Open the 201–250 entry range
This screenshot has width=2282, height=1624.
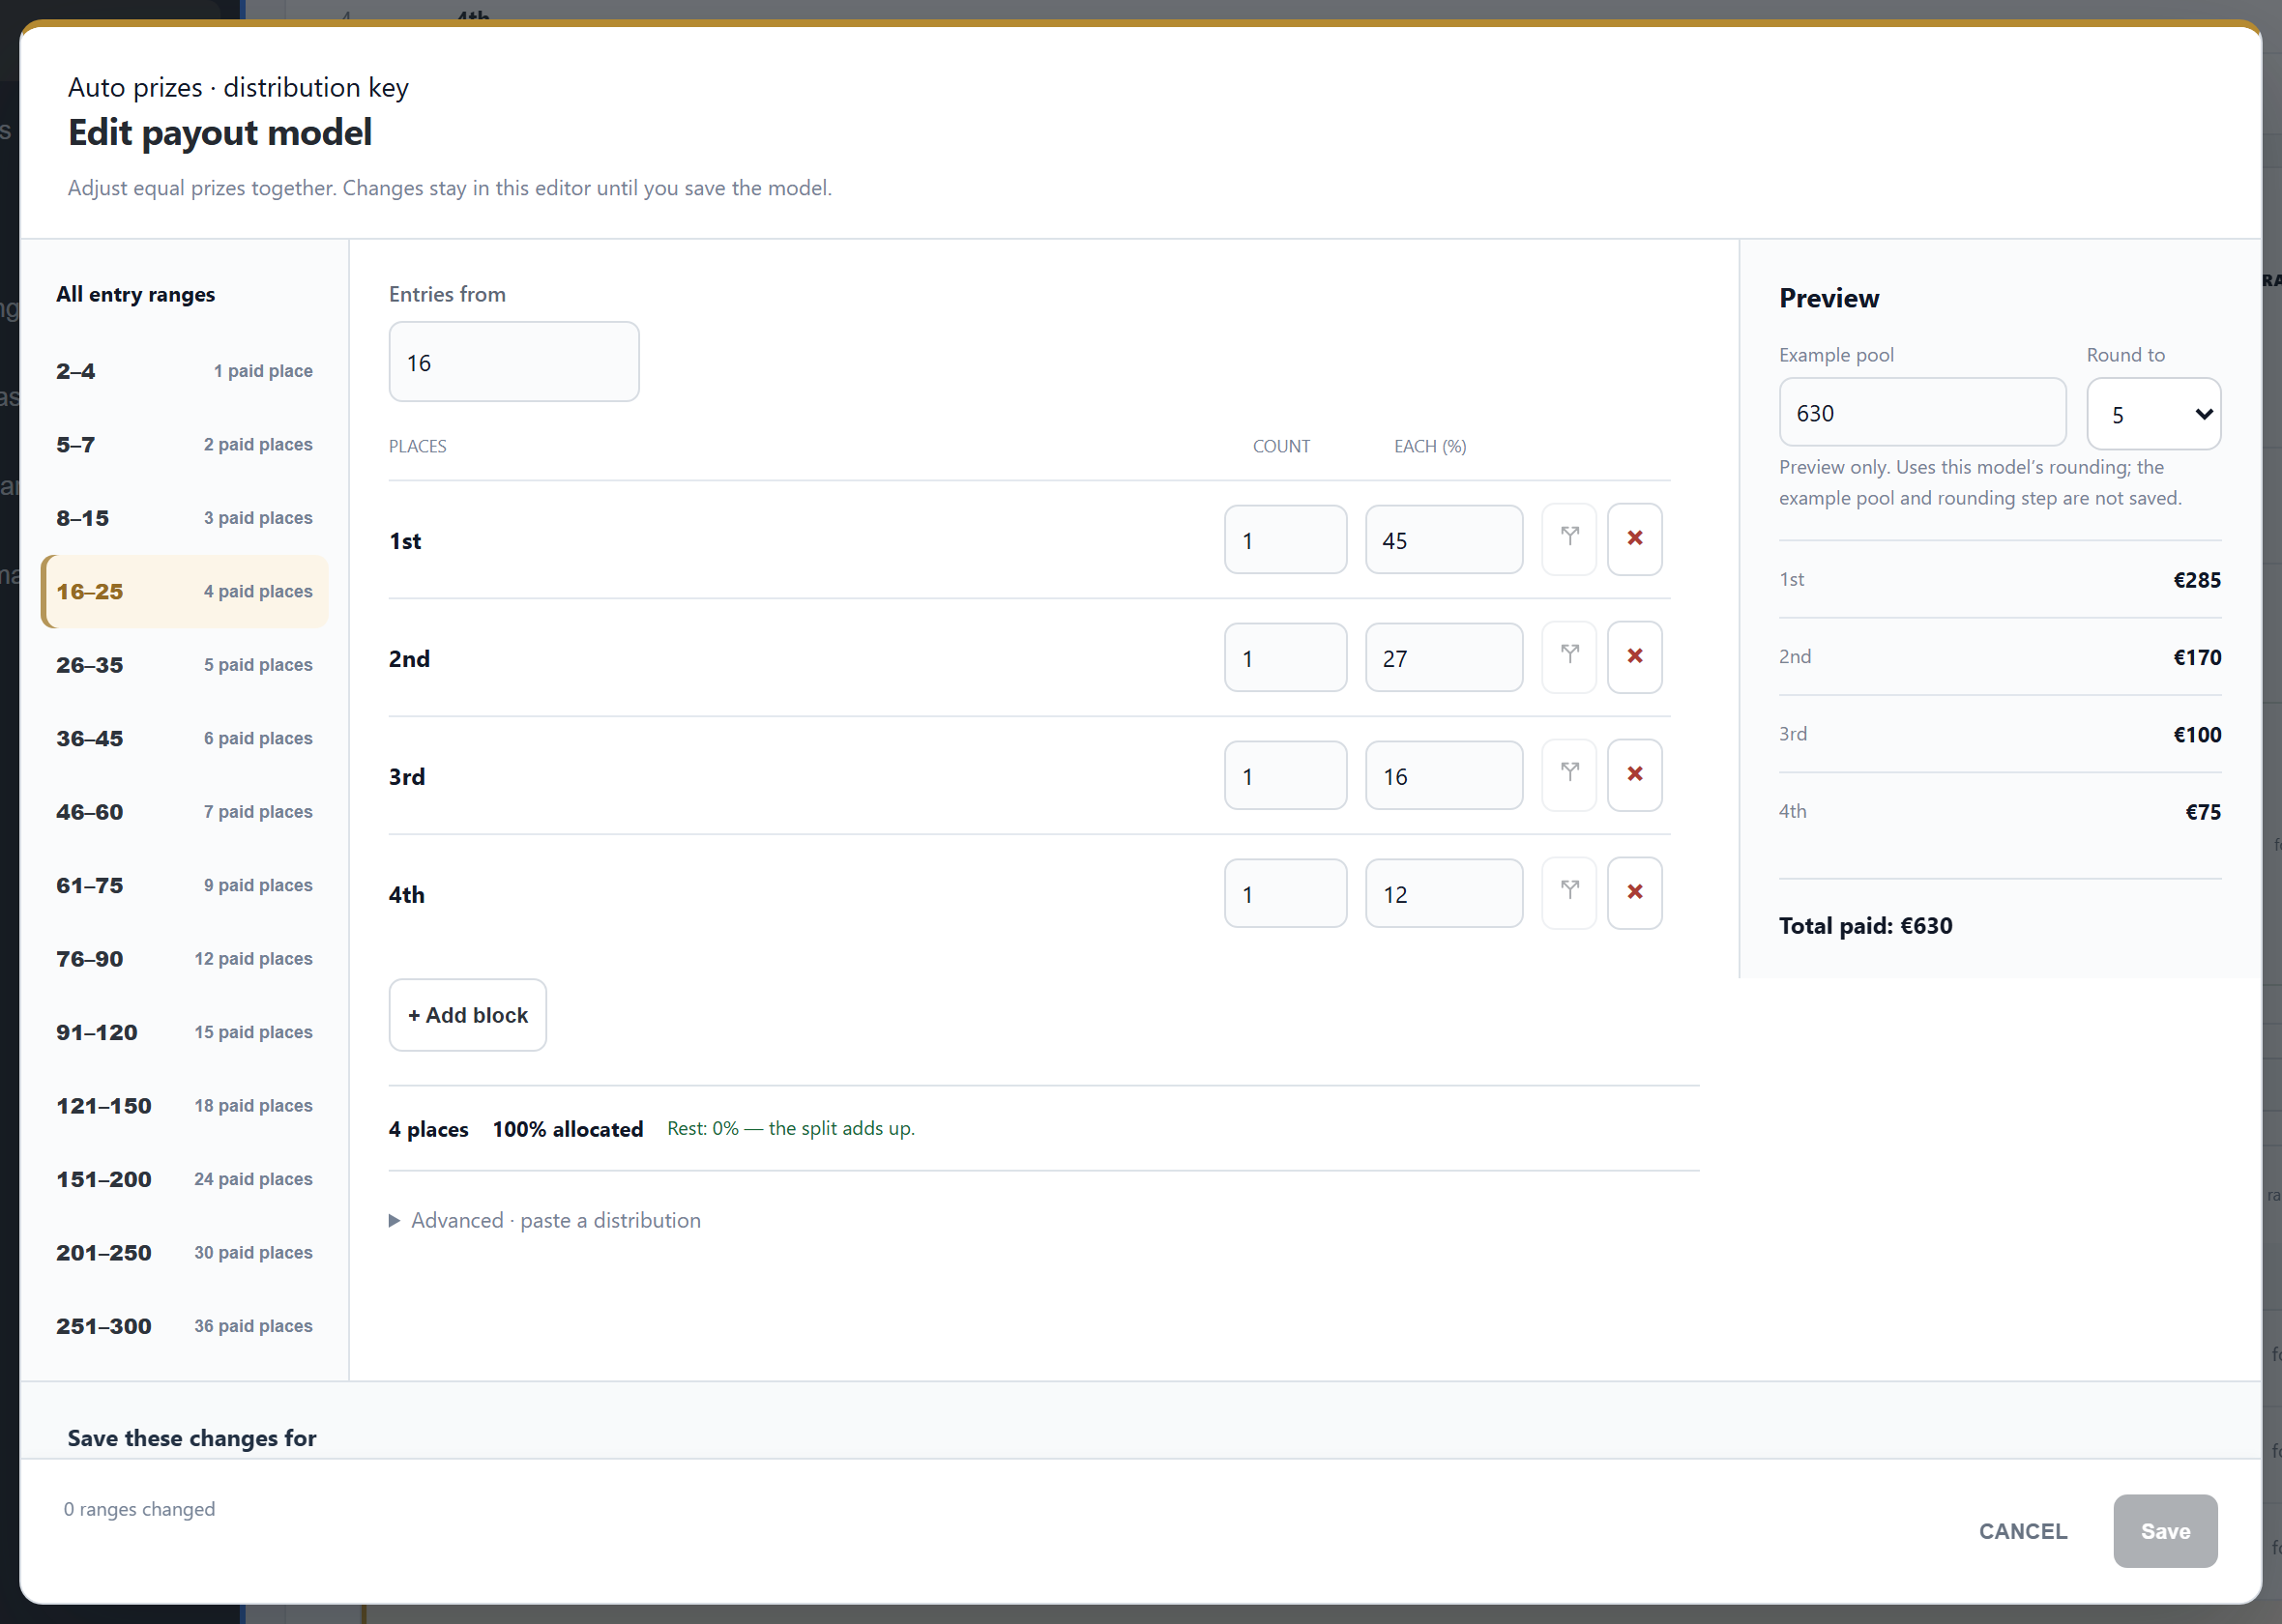tap(184, 1253)
